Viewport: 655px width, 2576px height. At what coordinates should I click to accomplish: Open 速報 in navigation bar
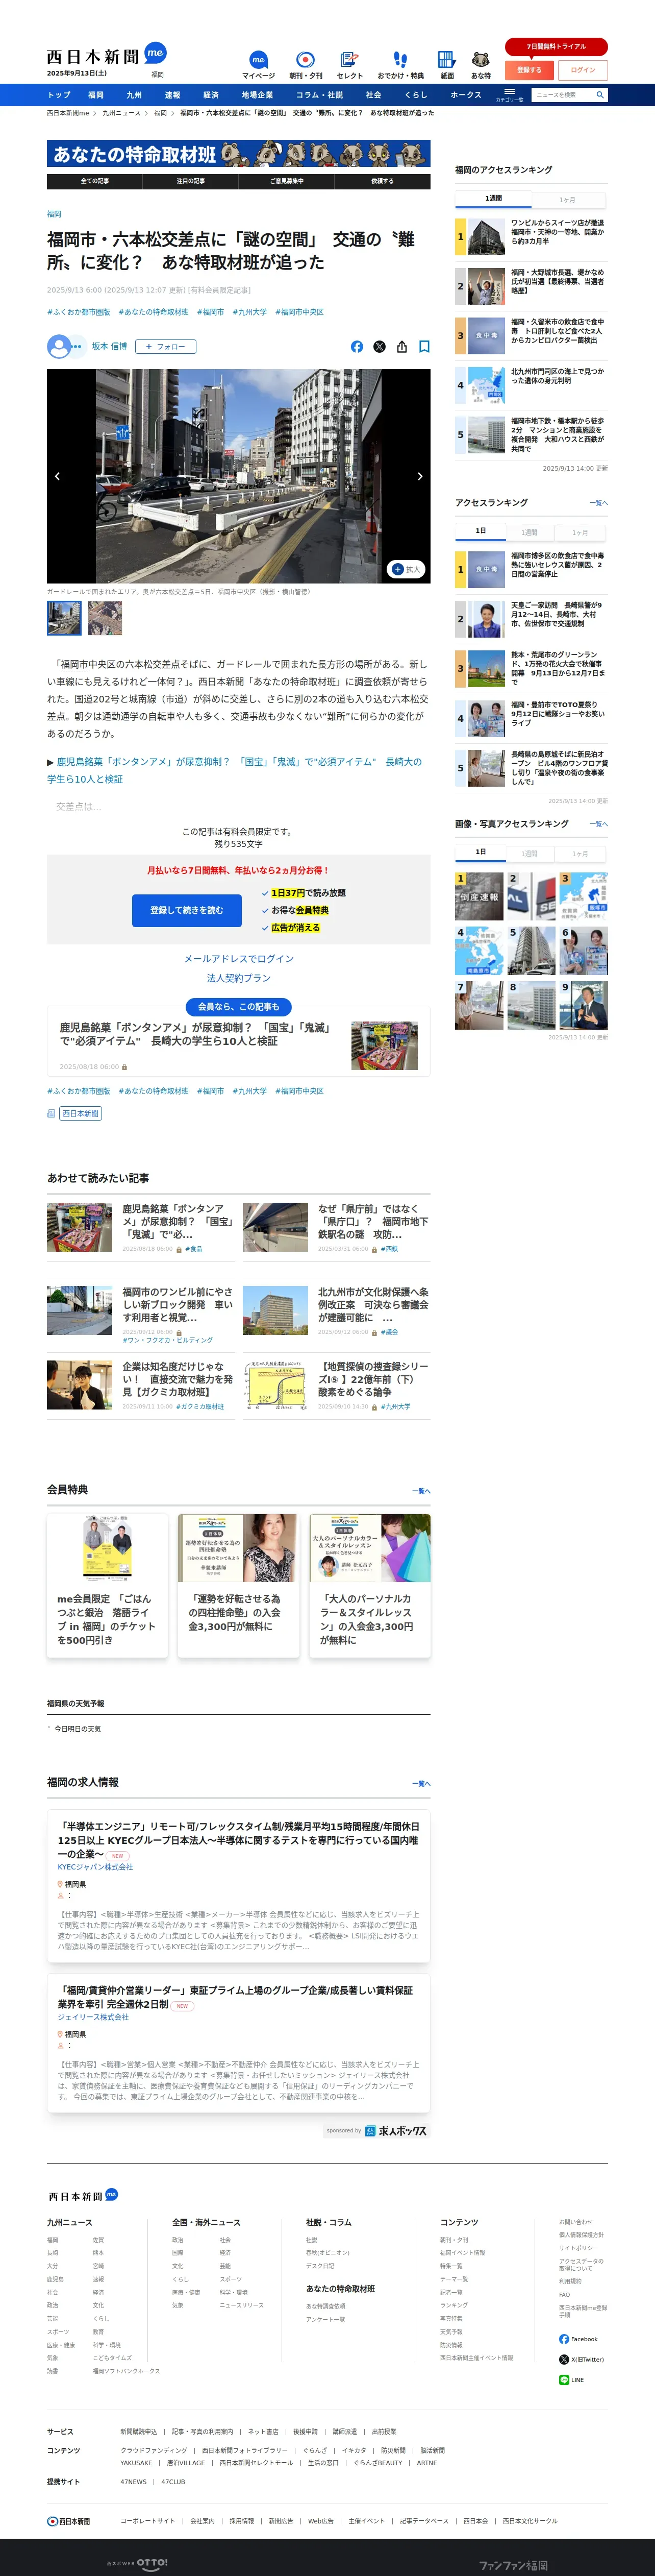coord(172,95)
